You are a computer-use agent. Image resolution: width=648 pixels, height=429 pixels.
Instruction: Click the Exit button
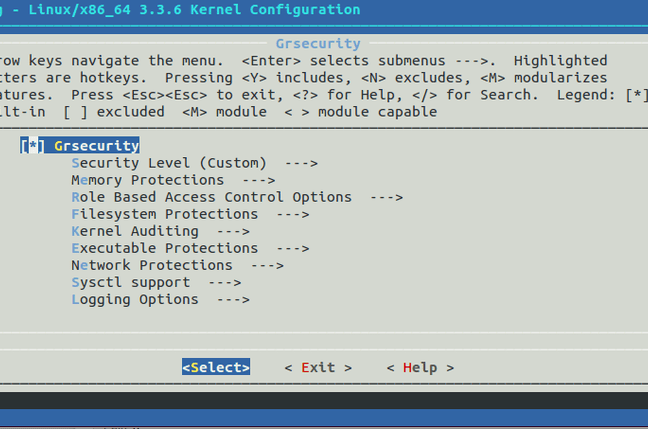318,367
